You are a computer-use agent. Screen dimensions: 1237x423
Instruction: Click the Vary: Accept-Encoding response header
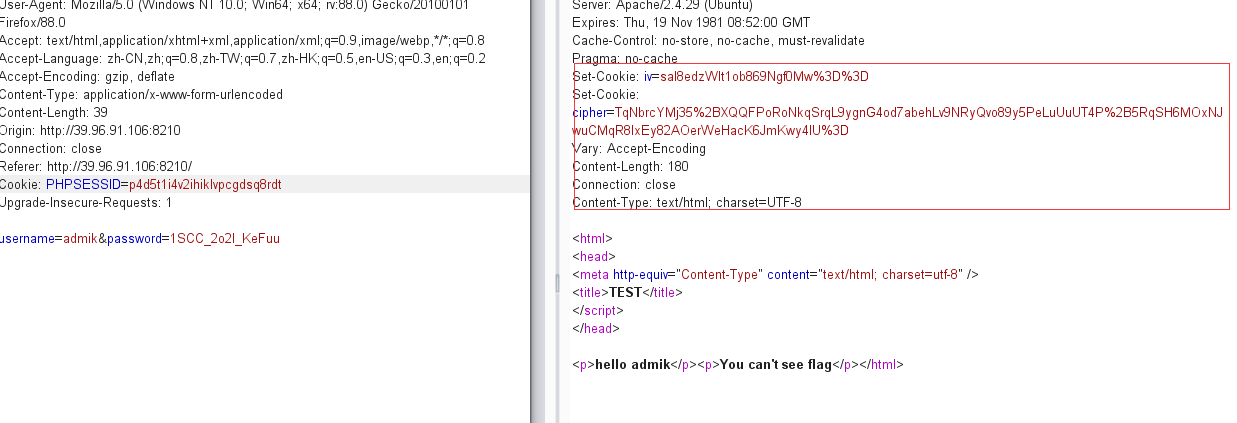point(639,149)
